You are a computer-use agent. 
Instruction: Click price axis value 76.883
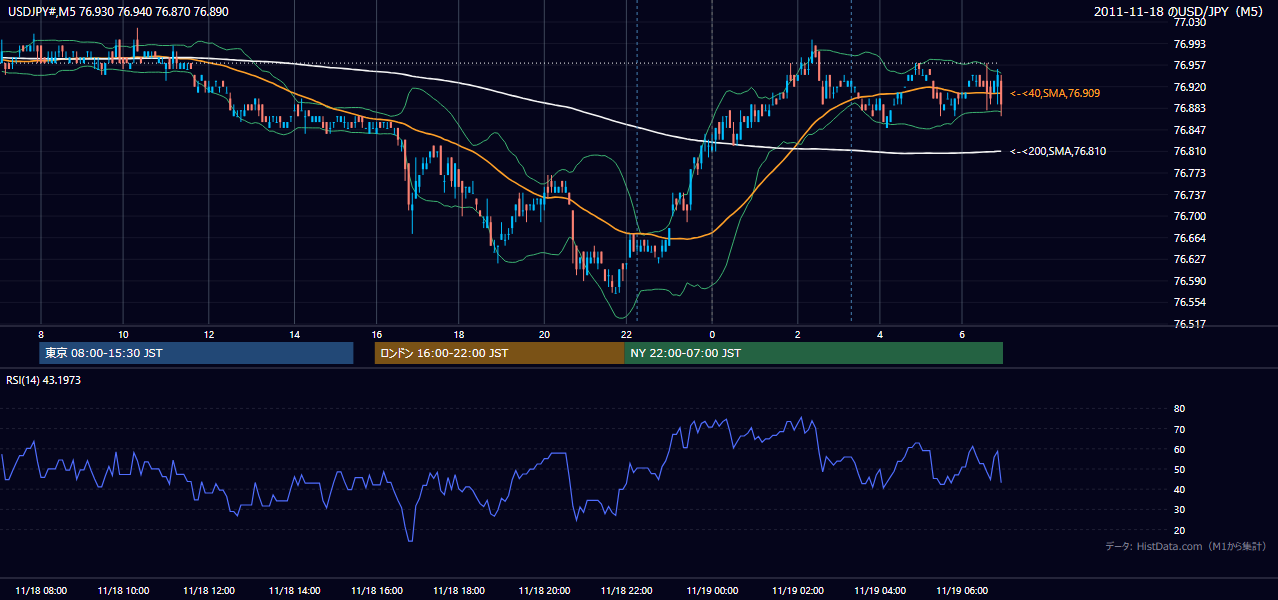pos(1189,108)
